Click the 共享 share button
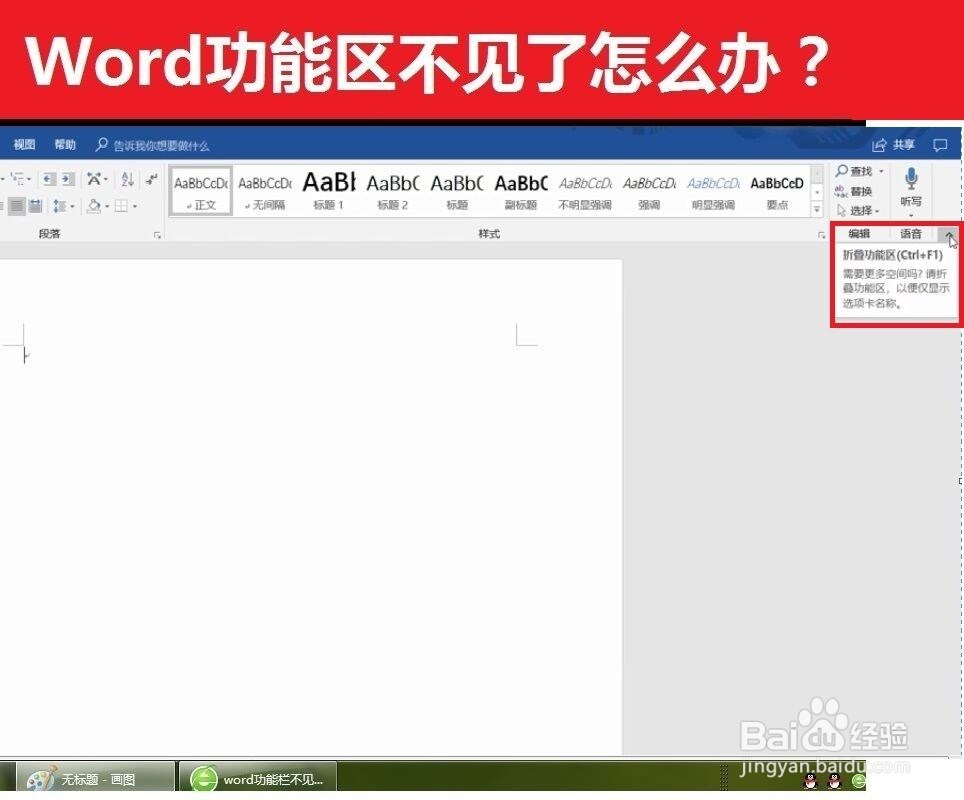The width and height of the screenshot is (964, 800). tap(894, 145)
